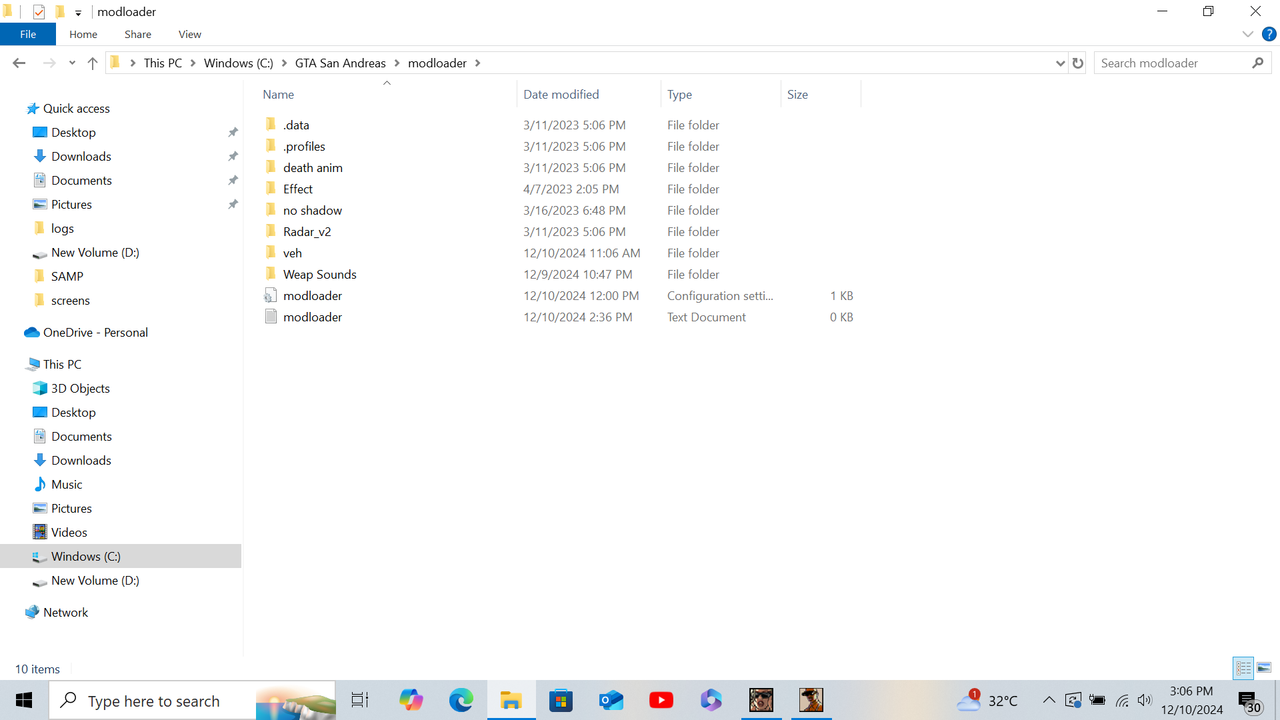
Task: Switch to the Home ribbon tab
Action: (x=83, y=34)
